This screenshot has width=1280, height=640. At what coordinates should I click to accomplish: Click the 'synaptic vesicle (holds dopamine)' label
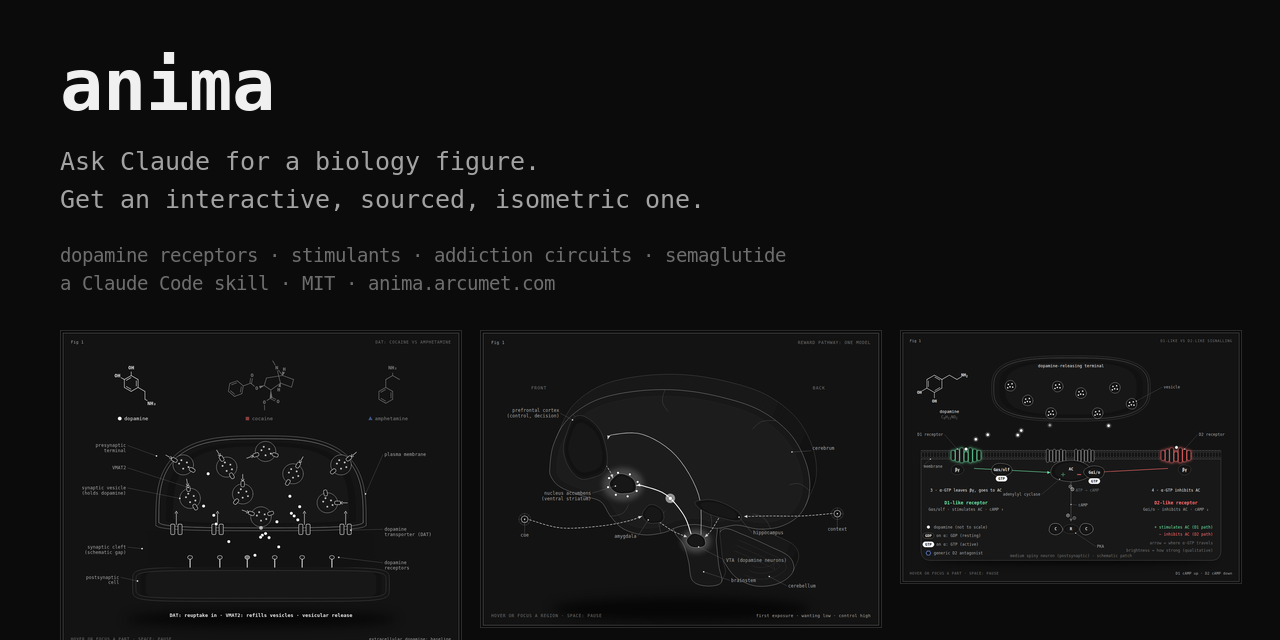point(104,490)
